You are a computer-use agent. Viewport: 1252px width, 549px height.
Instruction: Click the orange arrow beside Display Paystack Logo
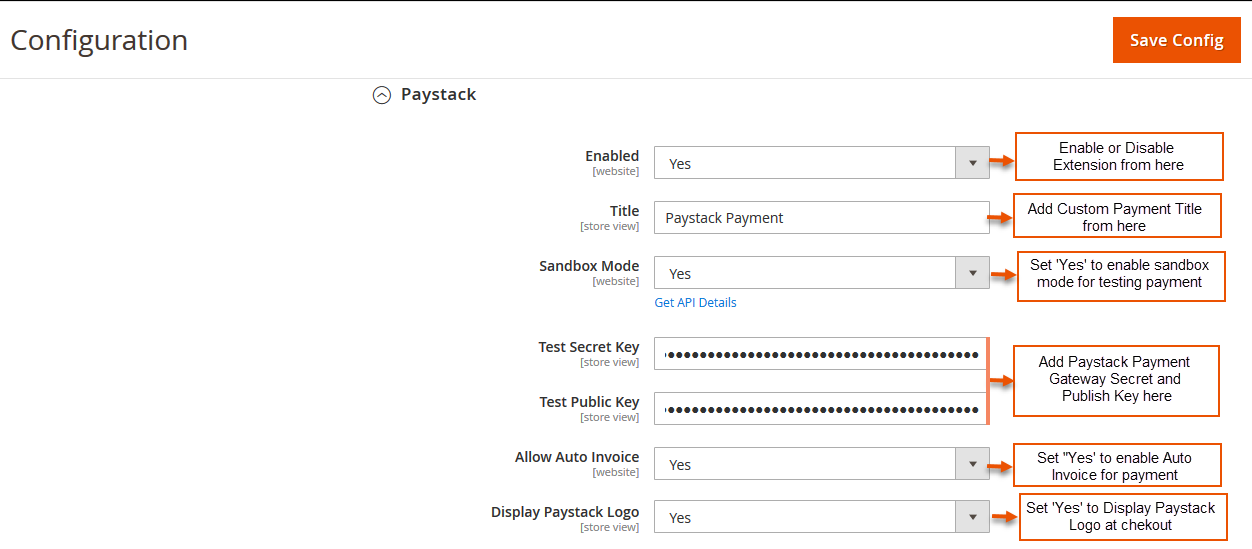[x=1004, y=517]
